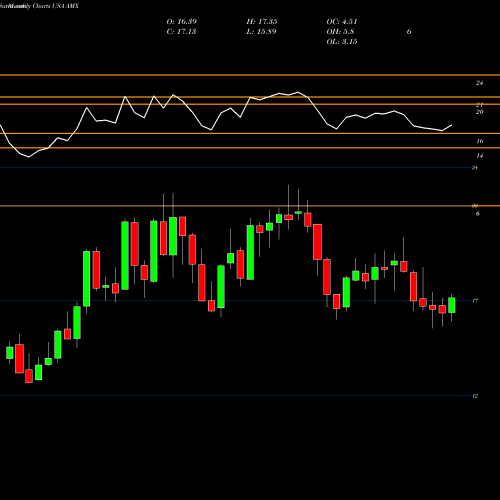Viewport: 500px width, 500px height.
Task: Click the open price value 'O: 16.39'
Action: (x=182, y=22)
